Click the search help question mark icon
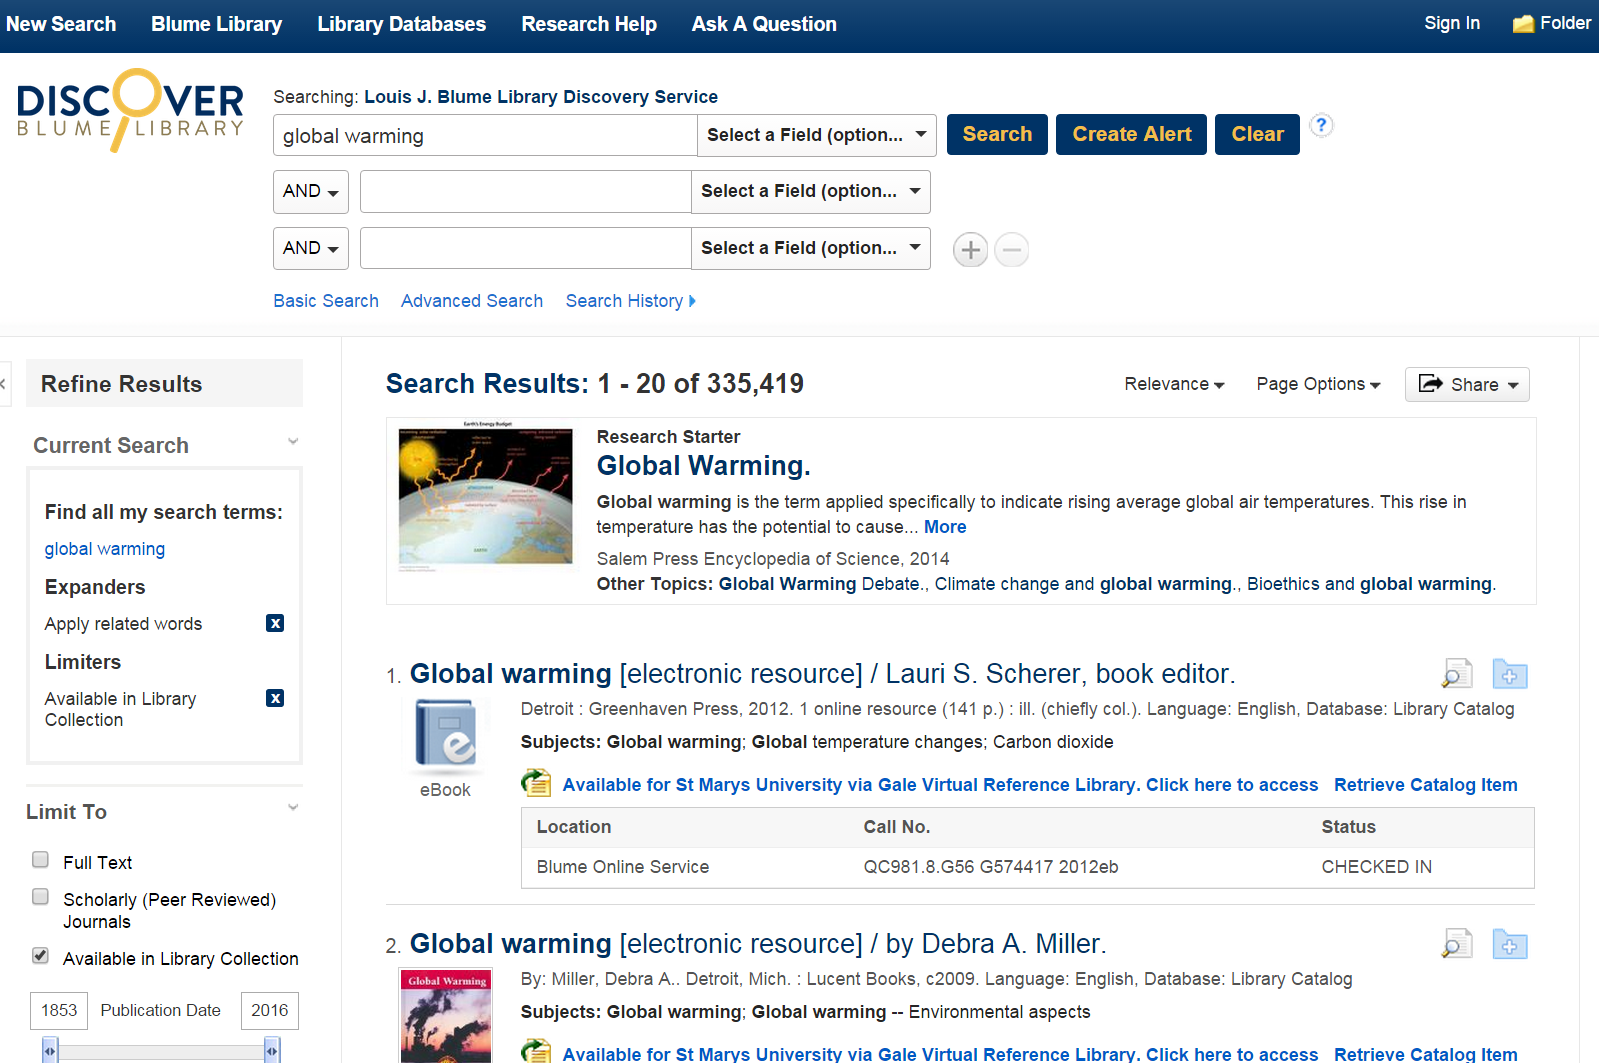This screenshot has height=1063, width=1599. [1321, 125]
